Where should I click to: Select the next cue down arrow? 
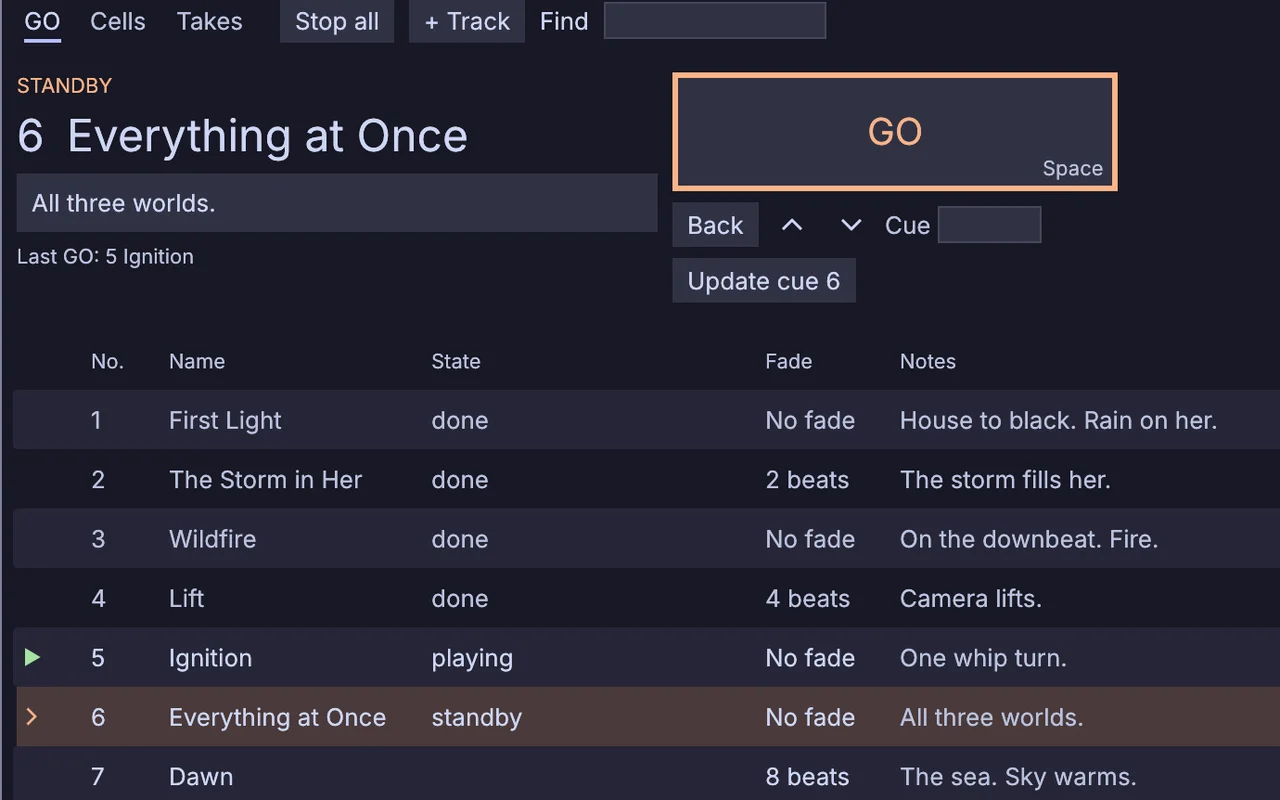pos(851,225)
